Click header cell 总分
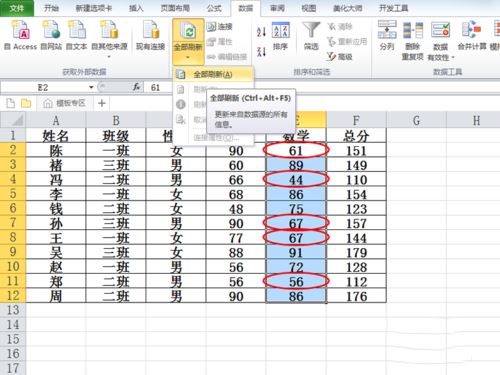 coord(356,136)
